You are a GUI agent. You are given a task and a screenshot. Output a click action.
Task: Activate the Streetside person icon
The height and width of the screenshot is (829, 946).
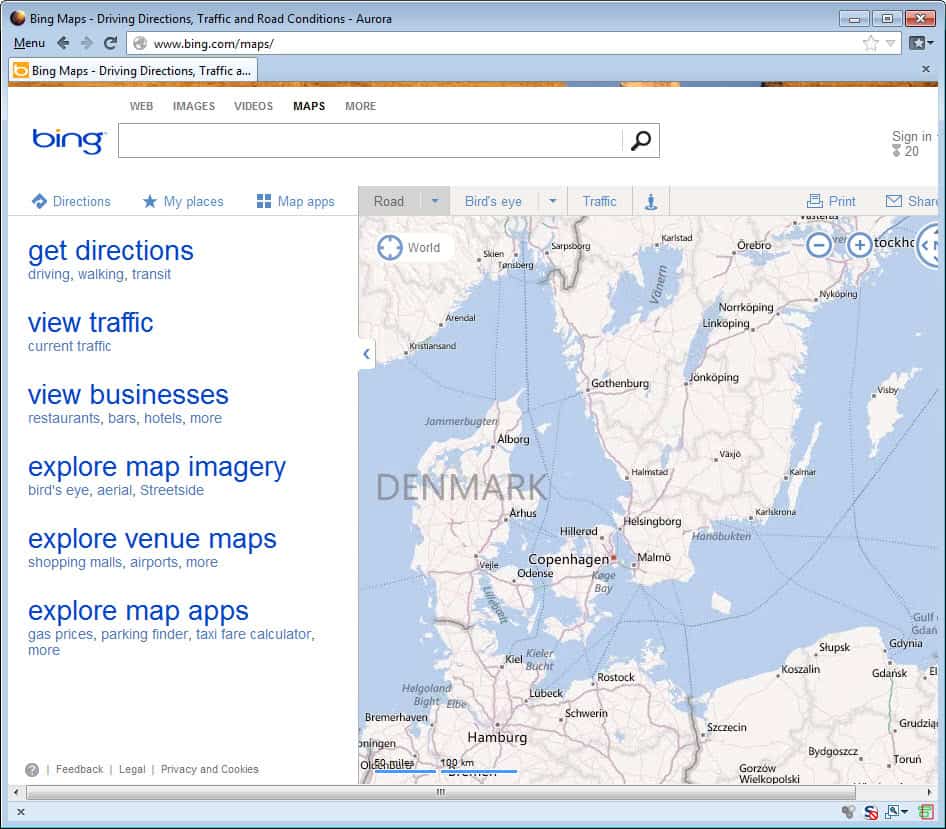[x=651, y=202]
